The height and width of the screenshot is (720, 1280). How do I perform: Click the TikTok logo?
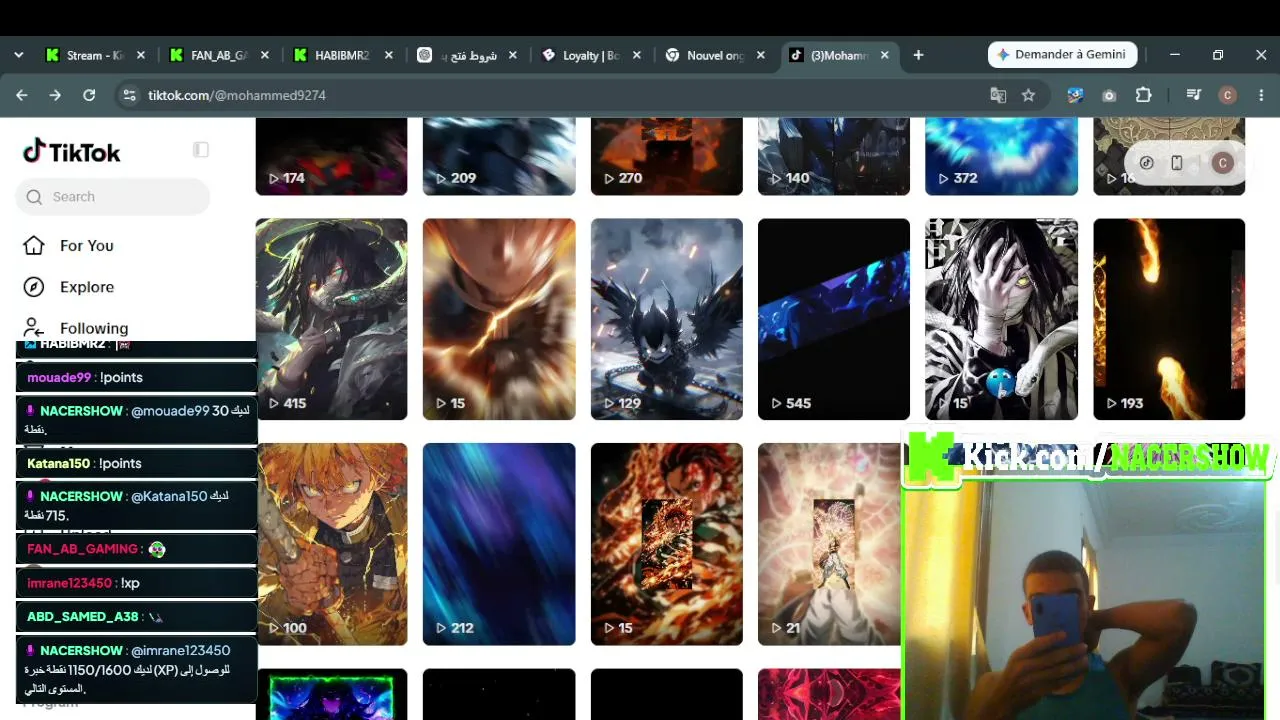coord(72,152)
